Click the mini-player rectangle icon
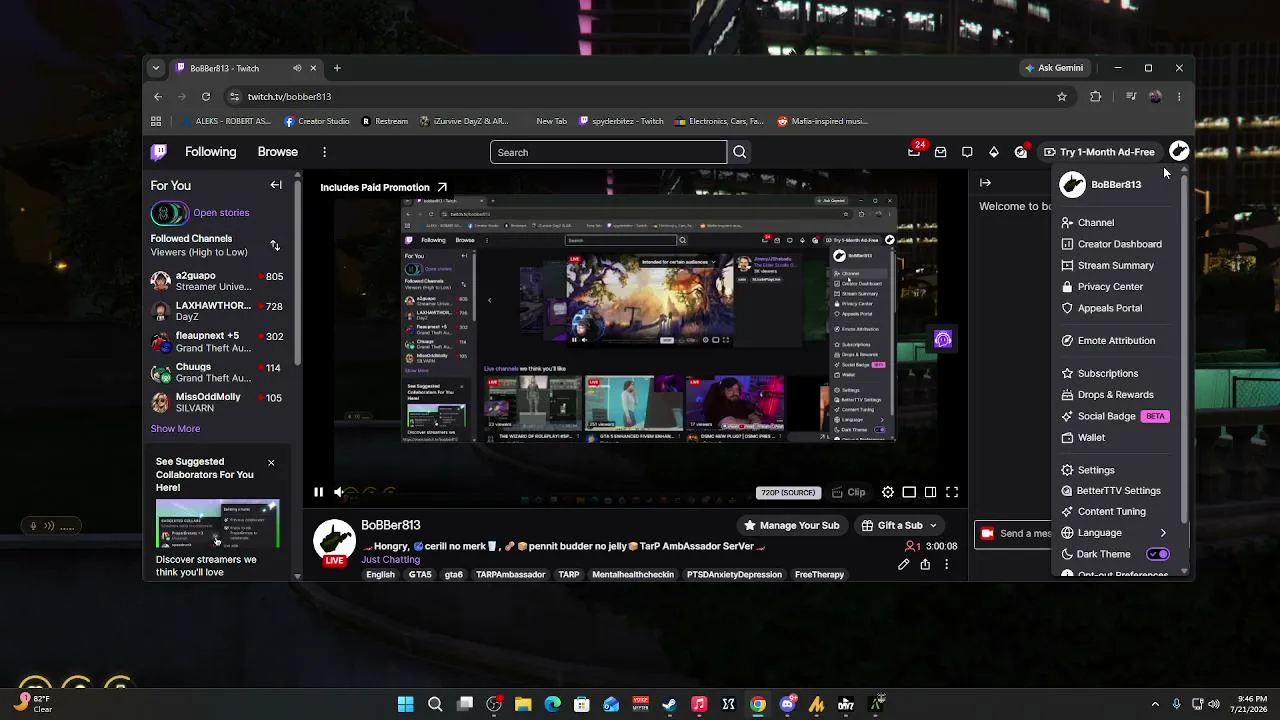Viewport: 1280px width, 720px height. pos(909,492)
